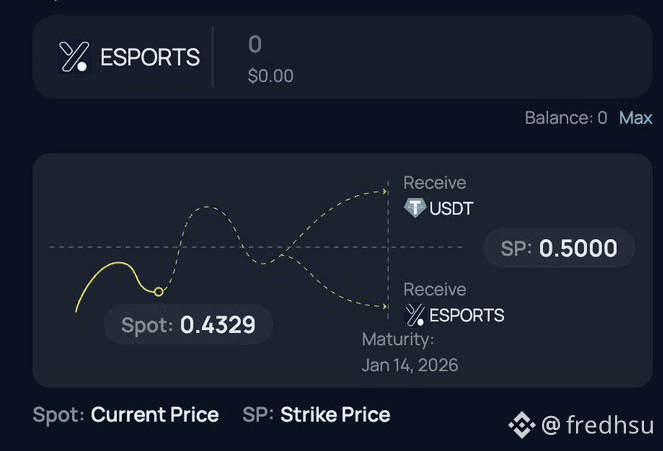Open the @fredhsu author handle
Screen dimensions: 663x451
pos(597,426)
